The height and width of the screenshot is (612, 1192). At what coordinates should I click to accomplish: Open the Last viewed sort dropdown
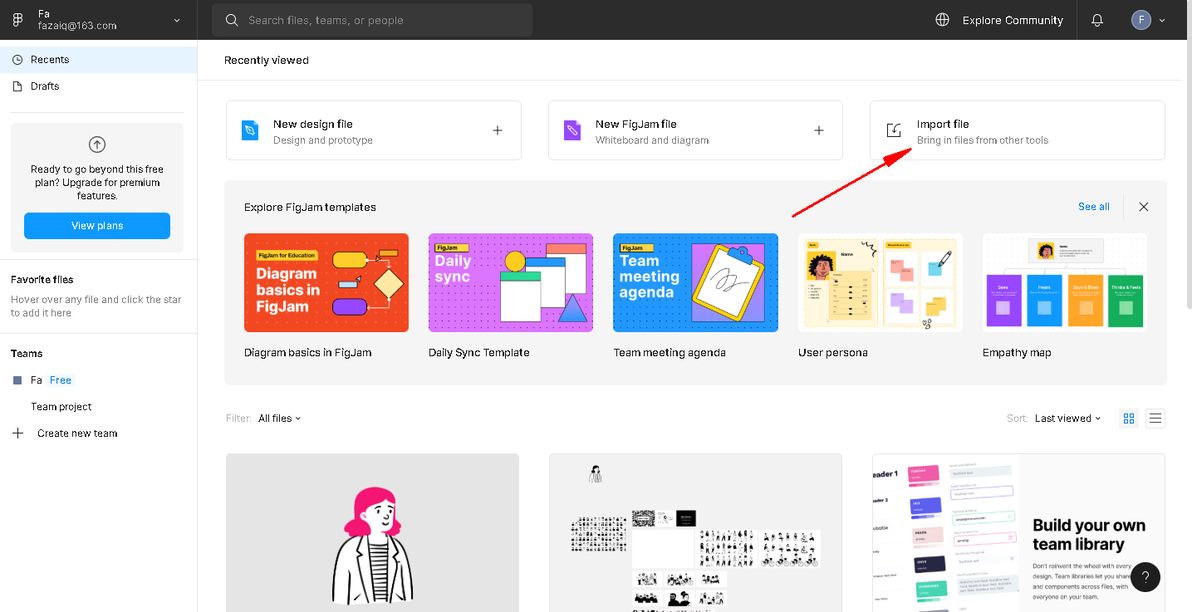[1068, 418]
